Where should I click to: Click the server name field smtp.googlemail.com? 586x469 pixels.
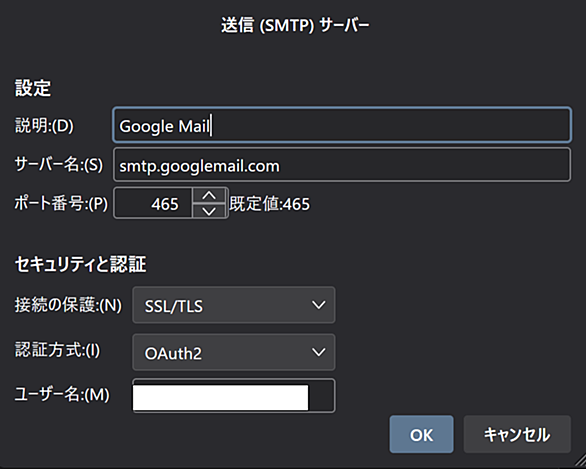coord(342,165)
